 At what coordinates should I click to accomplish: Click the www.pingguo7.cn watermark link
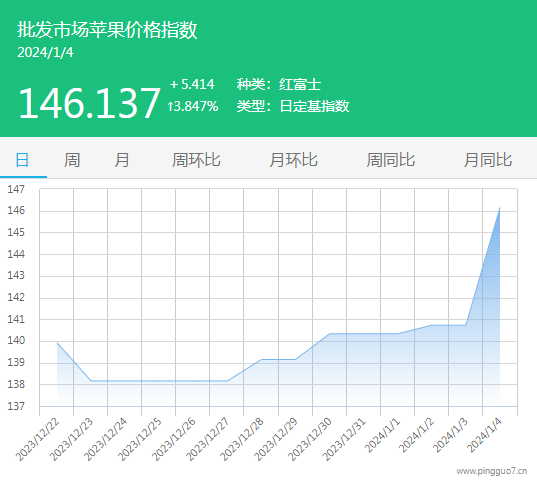491,471
